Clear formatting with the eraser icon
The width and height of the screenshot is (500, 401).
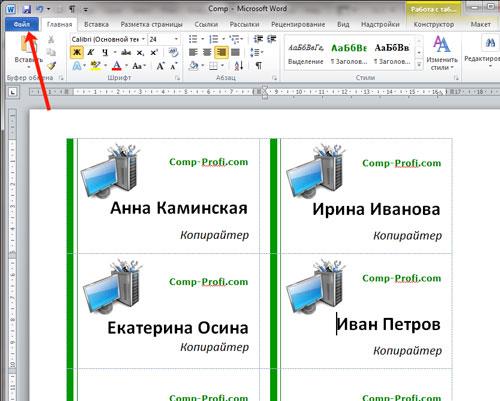(x=173, y=52)
